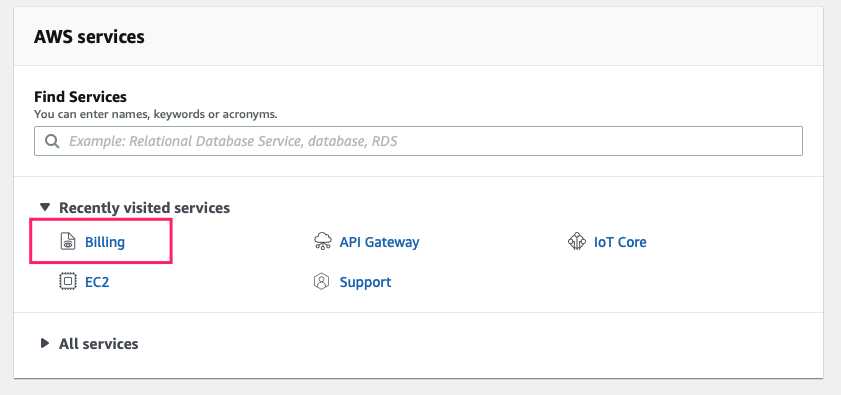Click the IoT Core service icon
The height and width of the screenshot is (395, 841).
coord(577,242)
